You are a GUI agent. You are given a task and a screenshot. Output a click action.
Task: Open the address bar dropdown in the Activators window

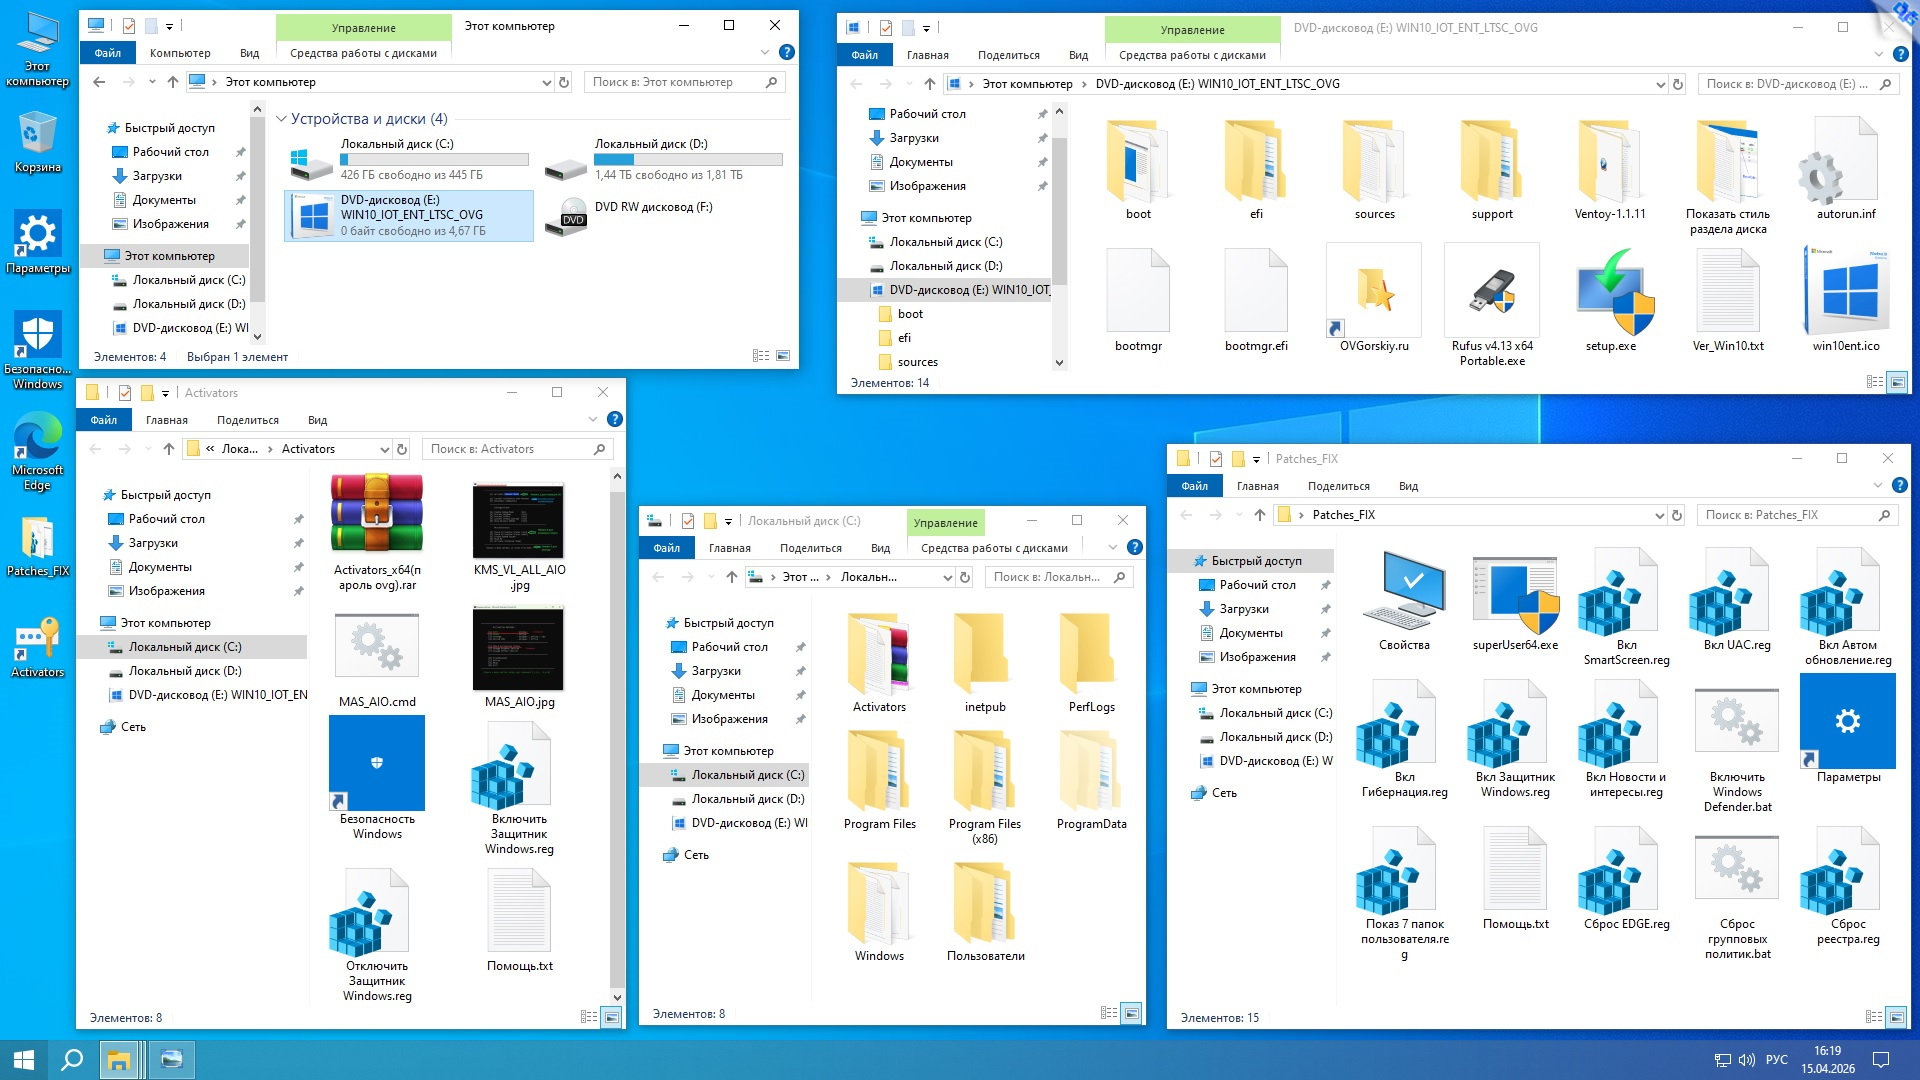384,449
